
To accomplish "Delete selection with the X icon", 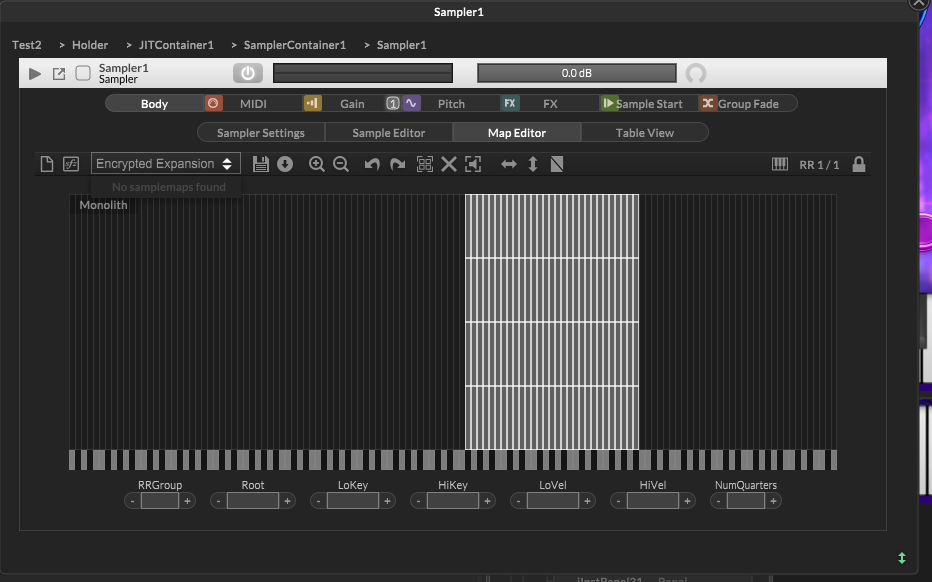I will tap(449, 164).
